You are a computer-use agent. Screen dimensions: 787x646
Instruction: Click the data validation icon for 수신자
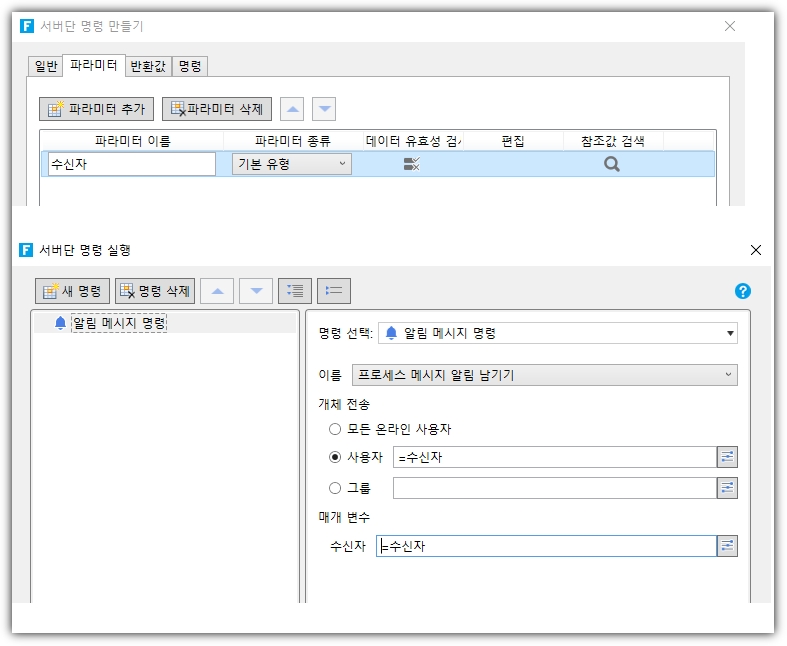411,164
